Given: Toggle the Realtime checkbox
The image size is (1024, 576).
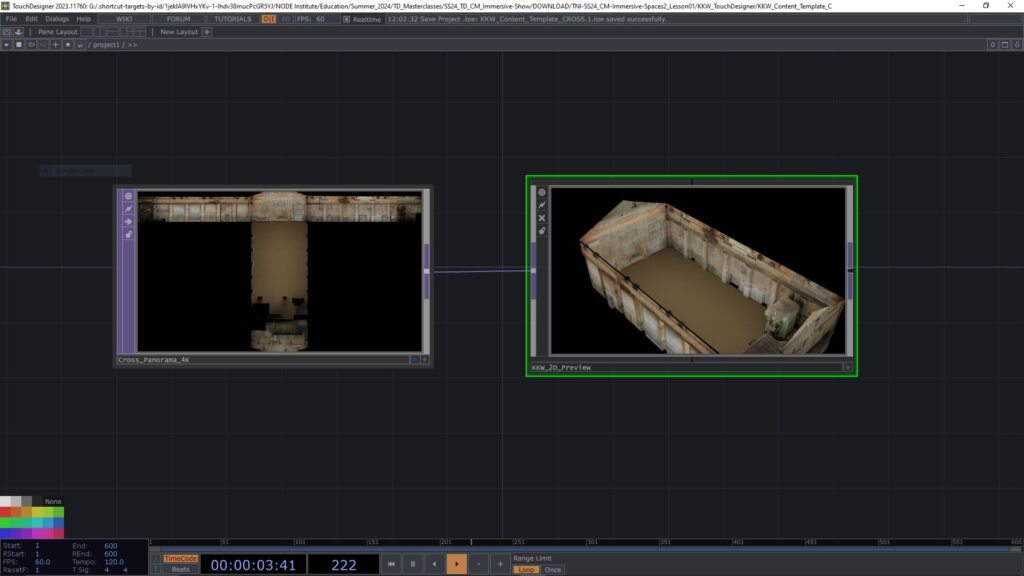Looking at the screenshot, I should click(347, 19).
